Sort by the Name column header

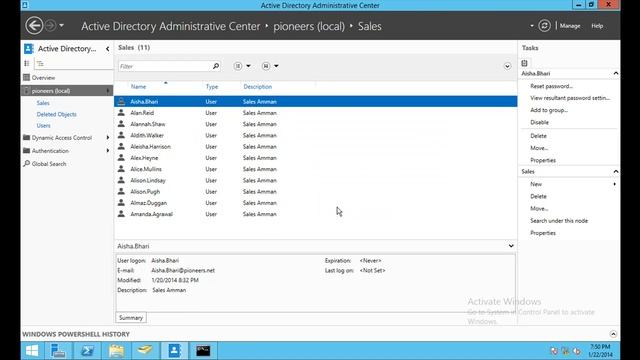point(138,87)
